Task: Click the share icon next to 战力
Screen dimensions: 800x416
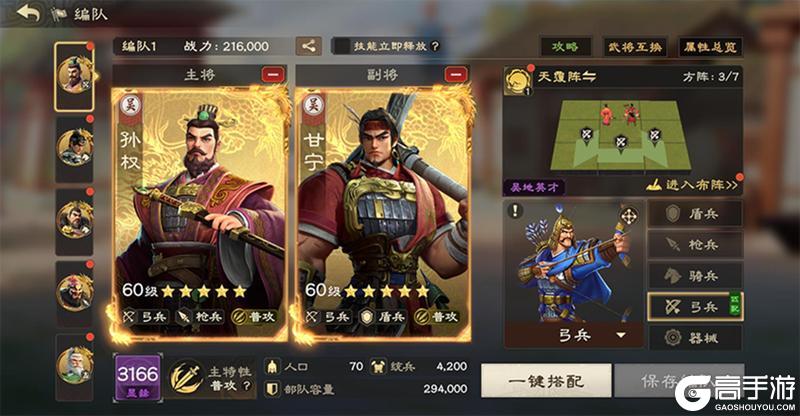Action: coord(308,46)
